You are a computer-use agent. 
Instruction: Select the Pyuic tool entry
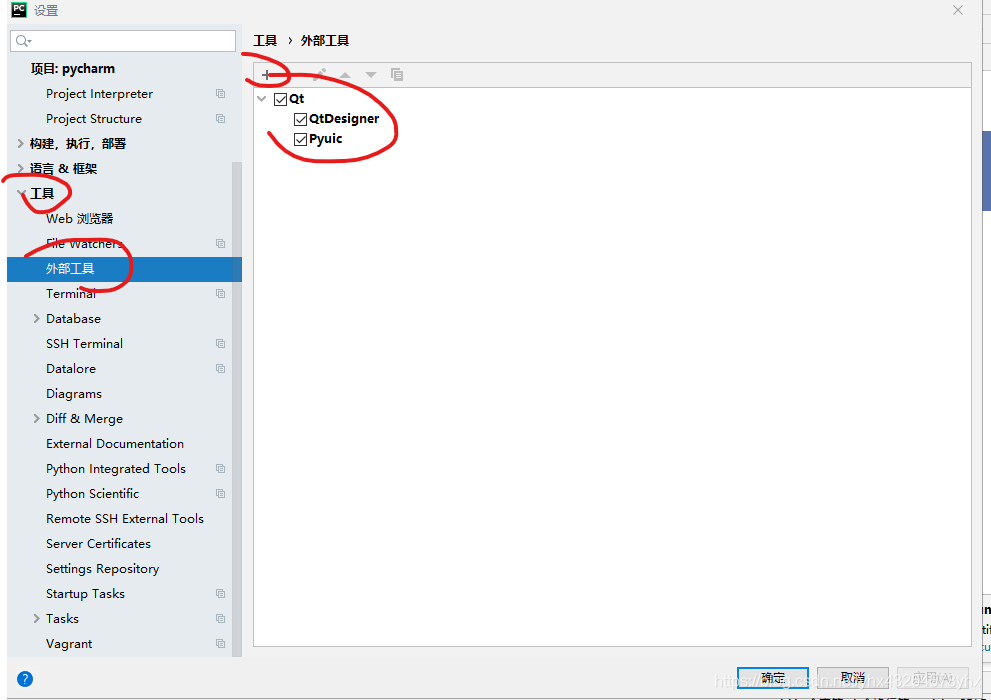tap(325, 139)
